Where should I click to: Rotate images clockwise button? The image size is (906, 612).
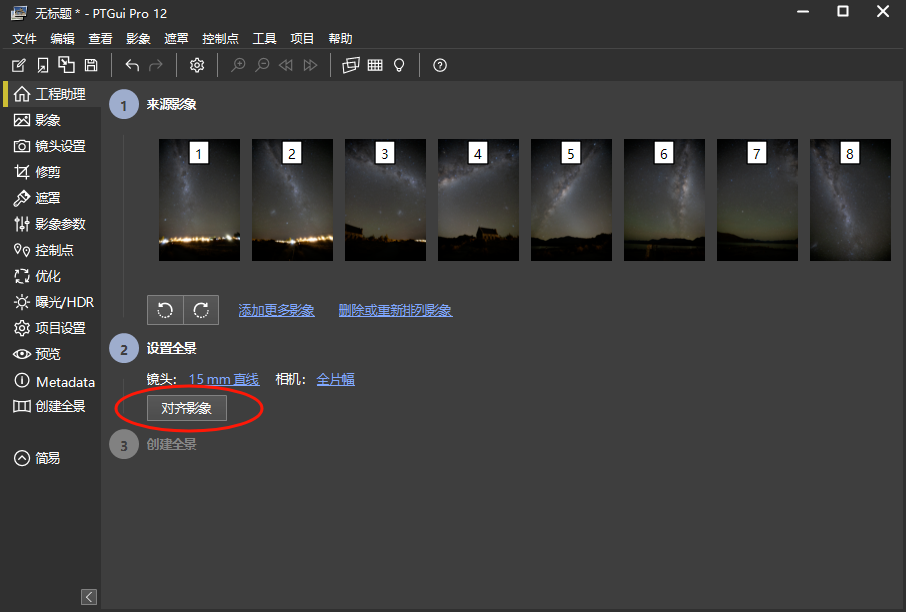click(x=201, y=310)
